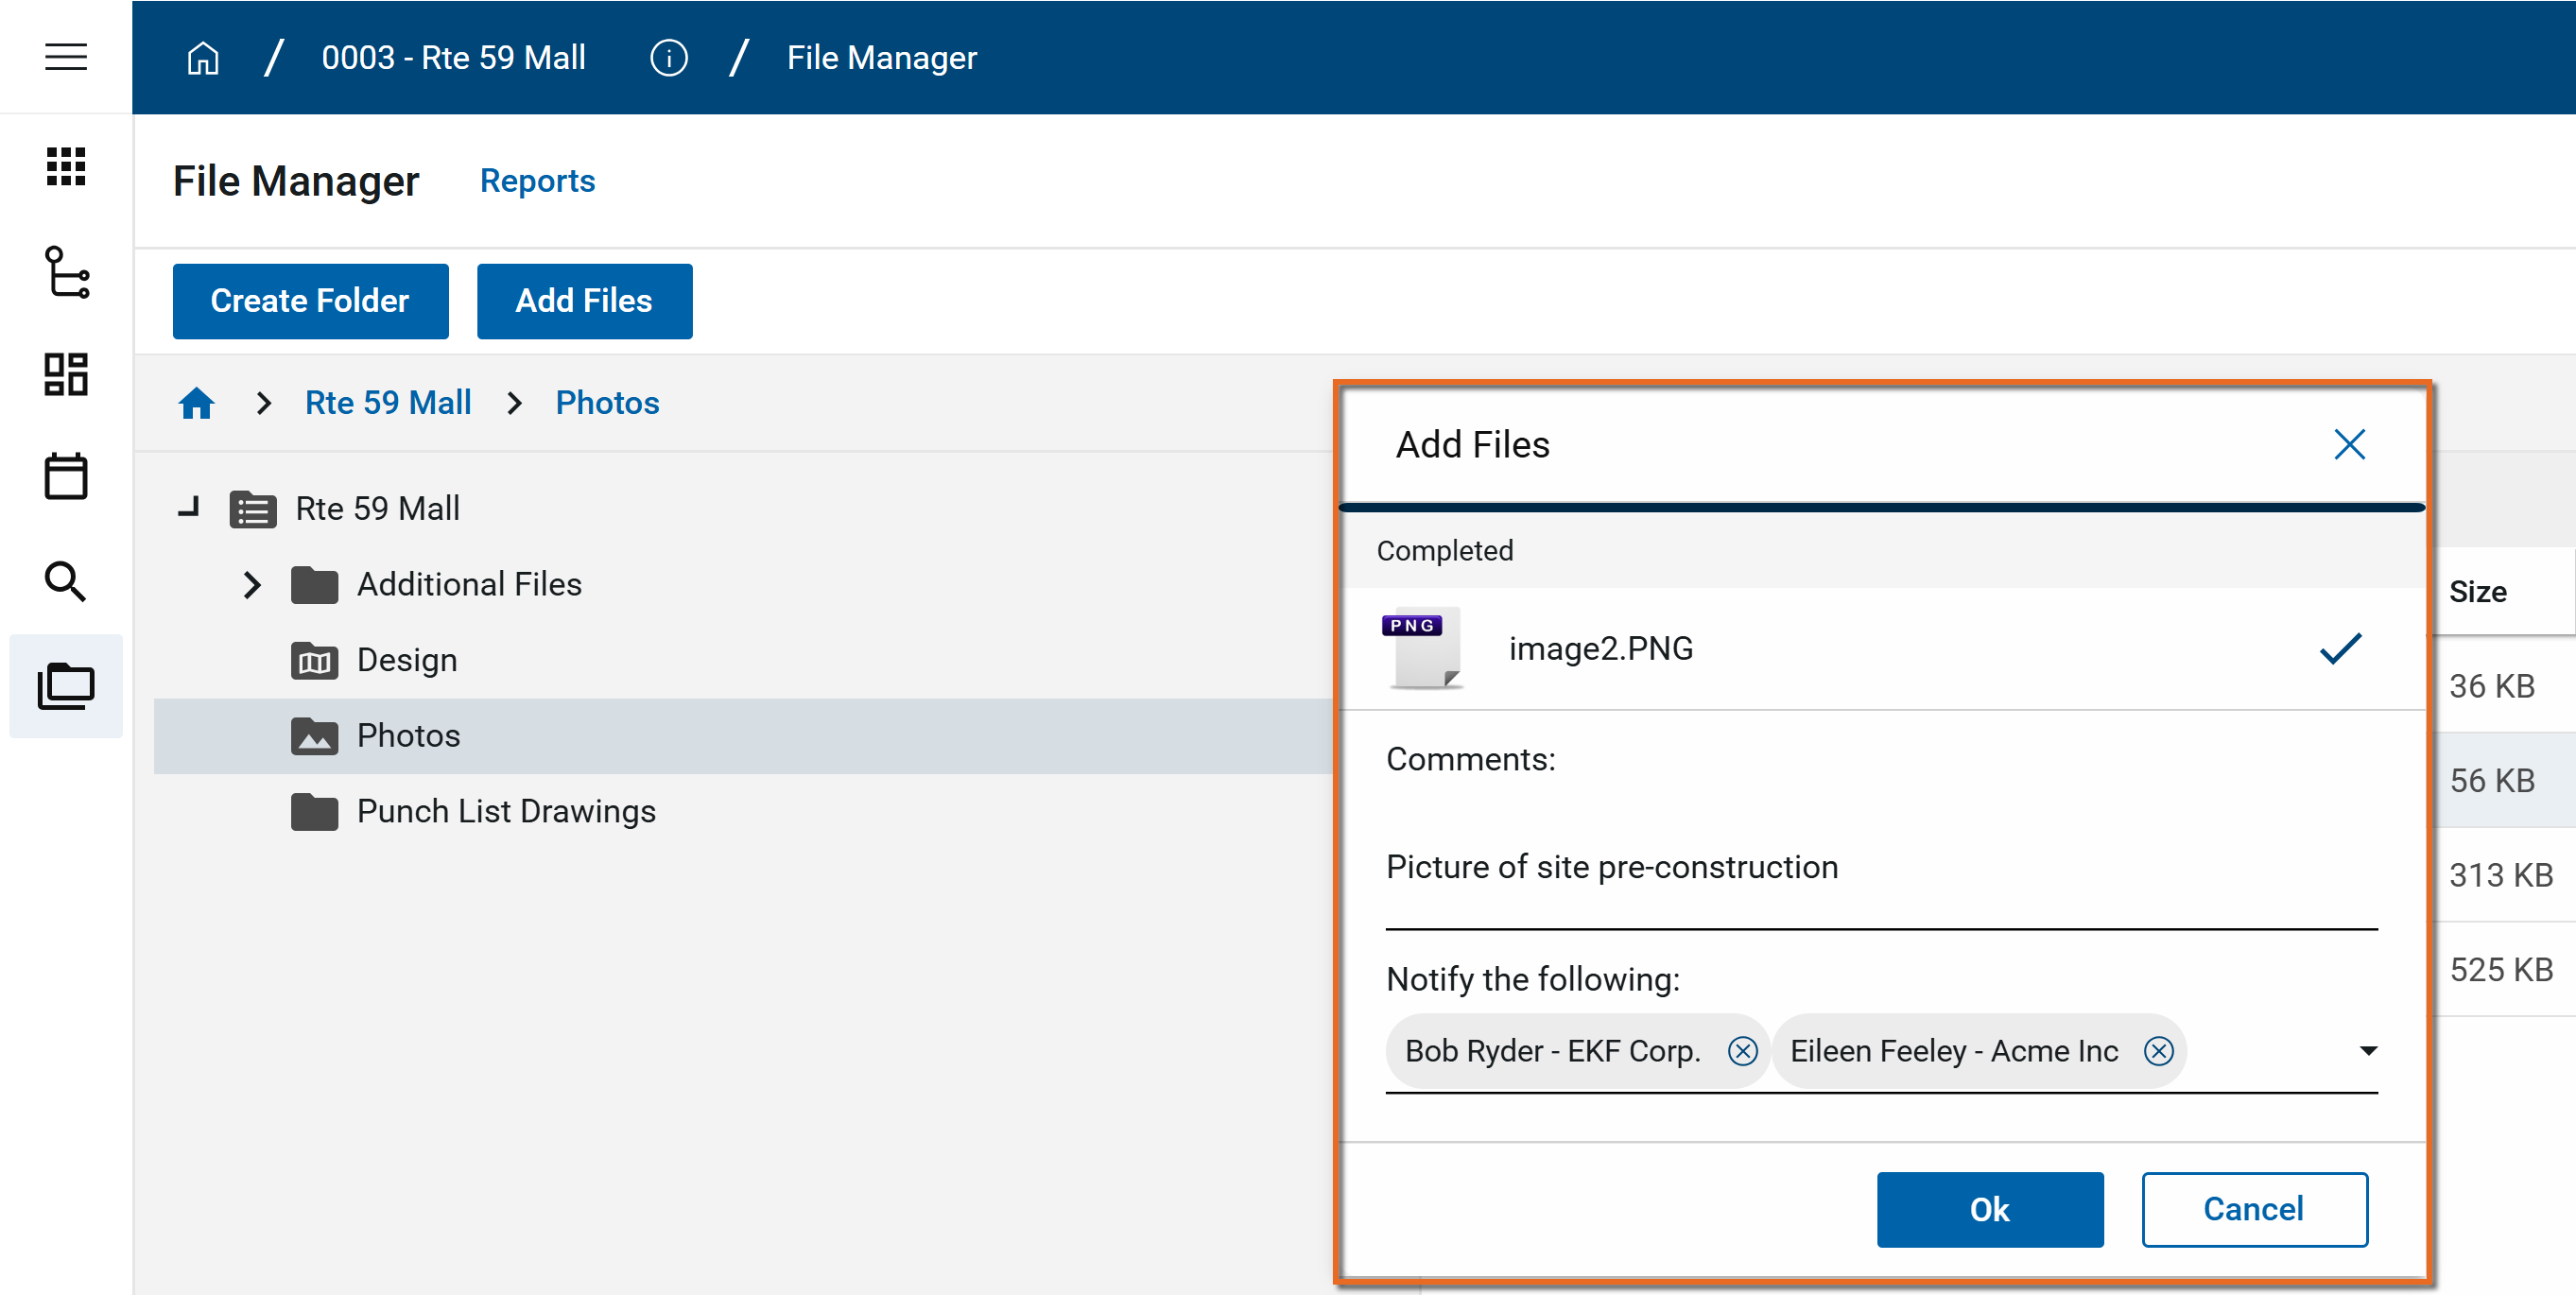Close the Add Files dialog
The height and width of the screenshot is (1295, 2576).
click(x=2349, y=445)
